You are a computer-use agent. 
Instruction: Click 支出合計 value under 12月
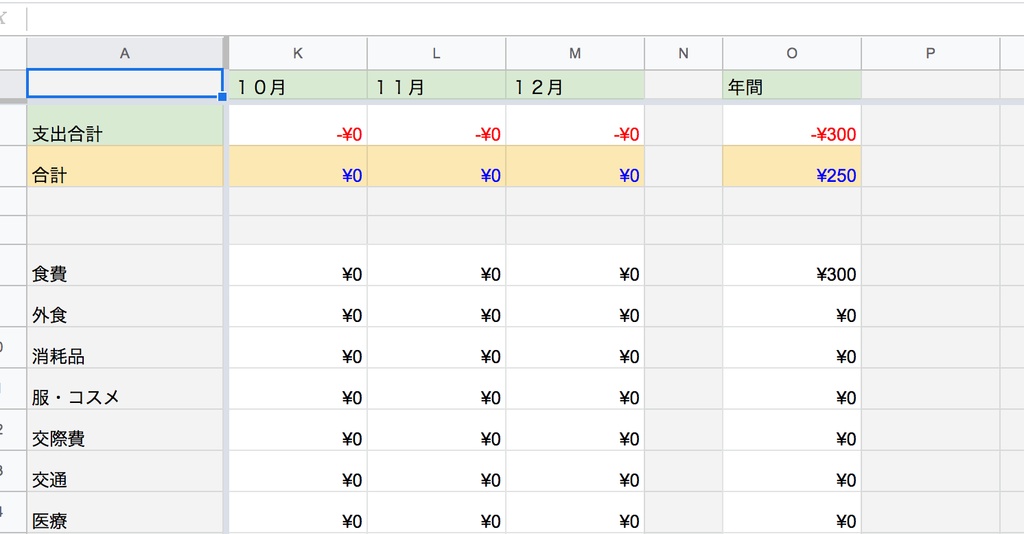[575, 125]
